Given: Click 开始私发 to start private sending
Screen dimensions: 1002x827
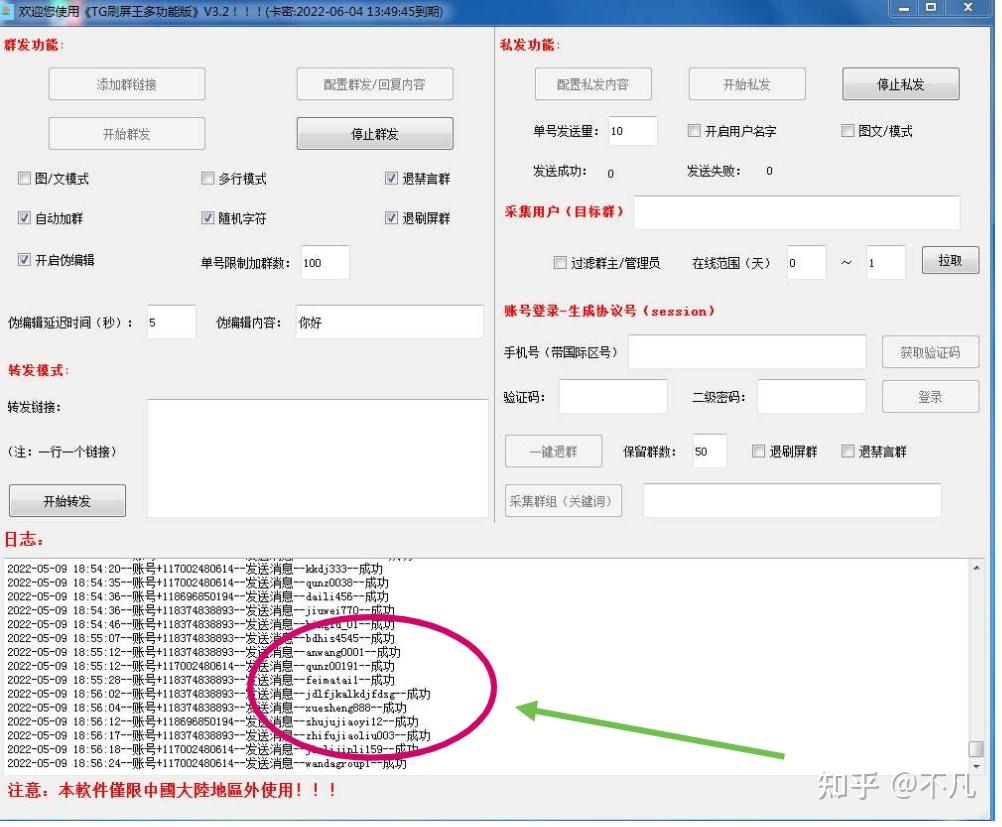Looking at the screenshot, I should click(745, 84).
